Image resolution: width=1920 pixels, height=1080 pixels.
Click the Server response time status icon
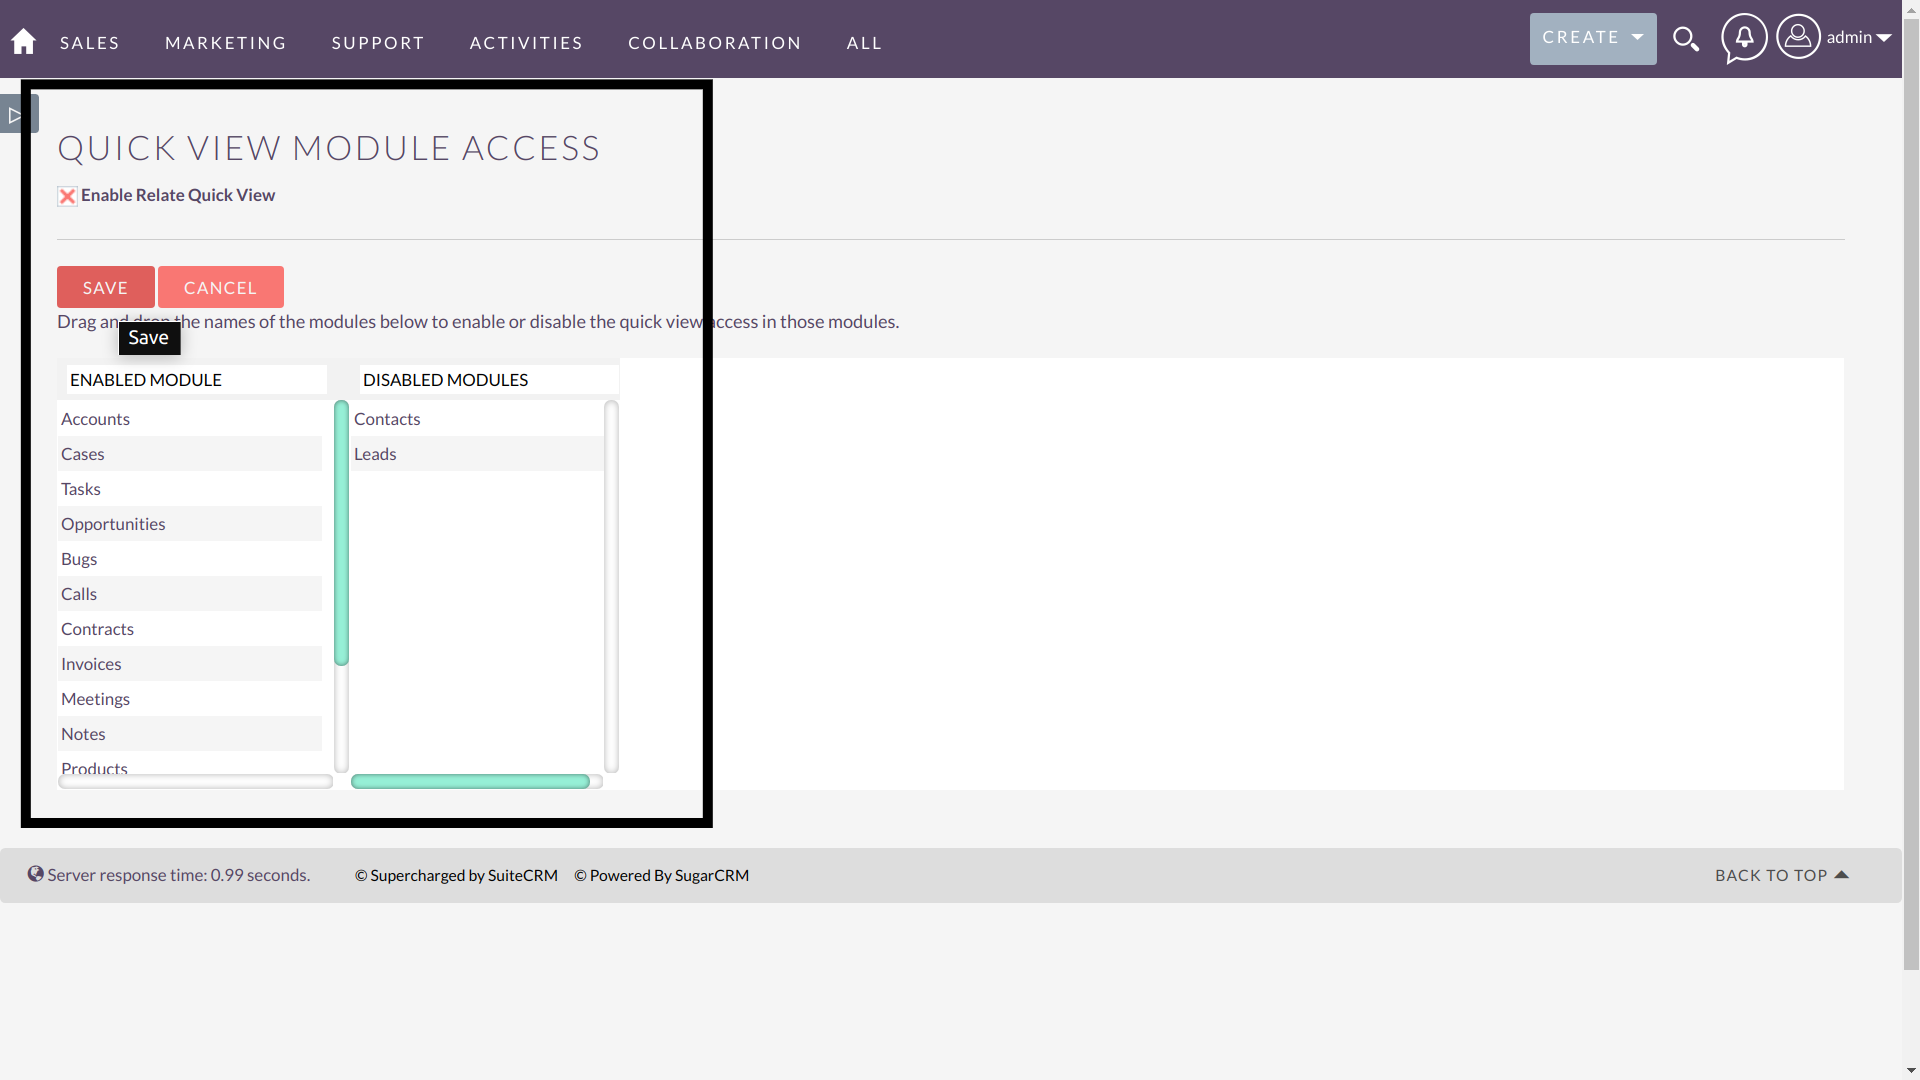(36, 874)
